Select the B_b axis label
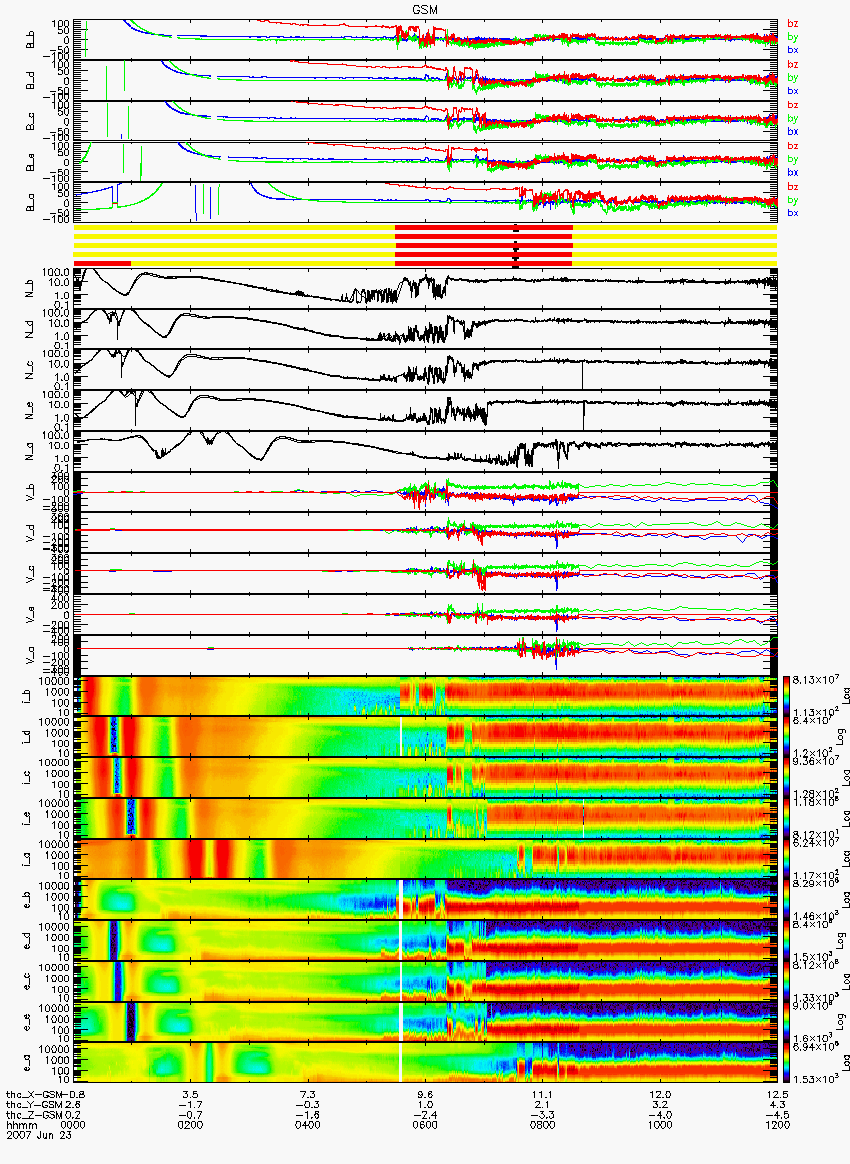This screenshot has width=850, height=1164. (30, 39)
